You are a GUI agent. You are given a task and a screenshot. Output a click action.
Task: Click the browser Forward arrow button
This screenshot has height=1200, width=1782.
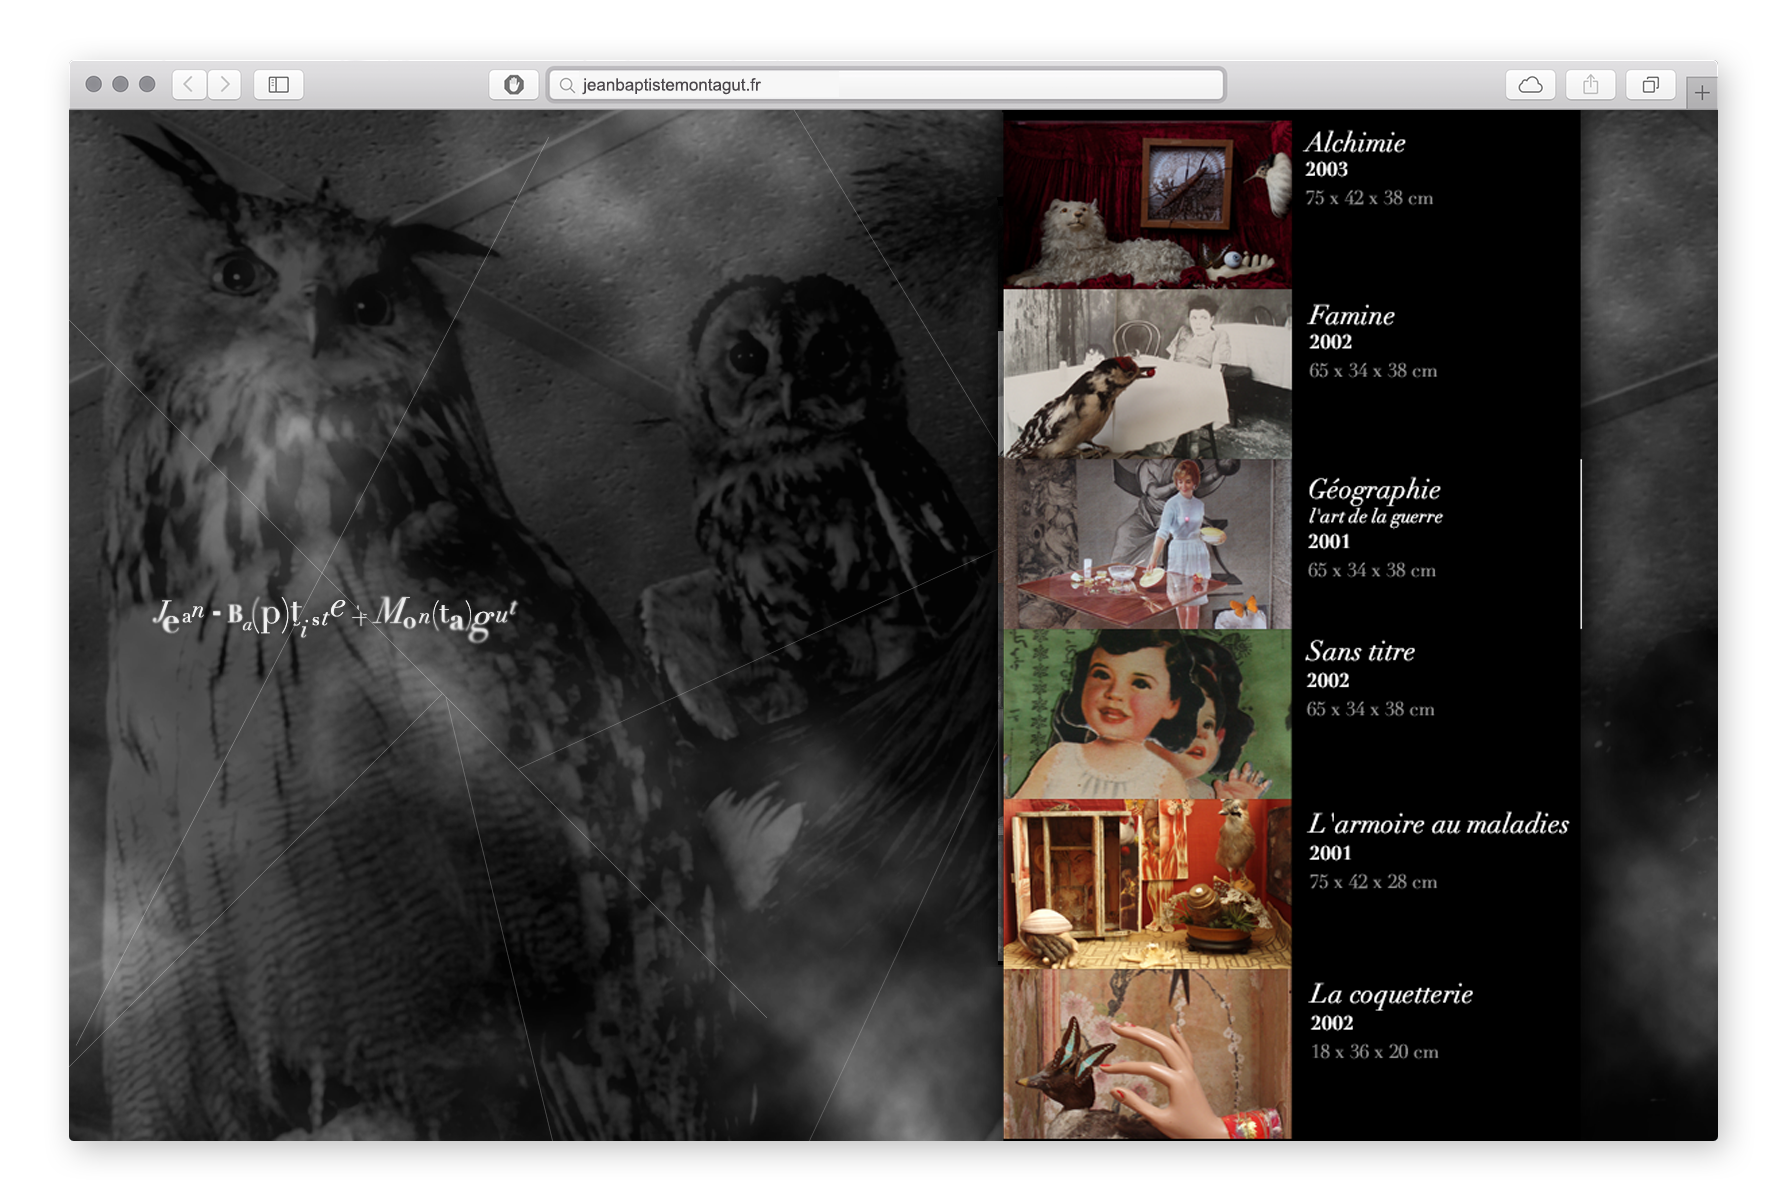click(225, 85)
